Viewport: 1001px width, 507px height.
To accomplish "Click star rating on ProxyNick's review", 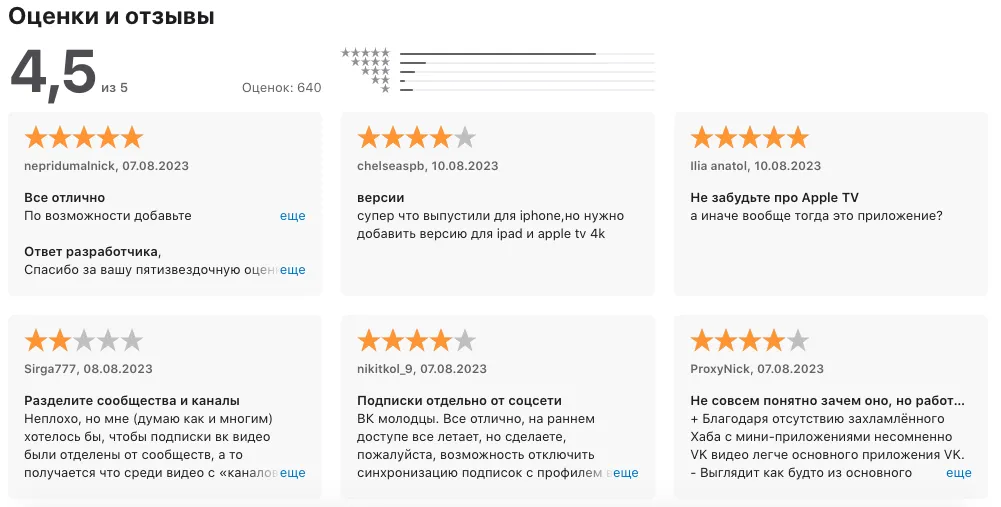I will click(x=750, y=341).
